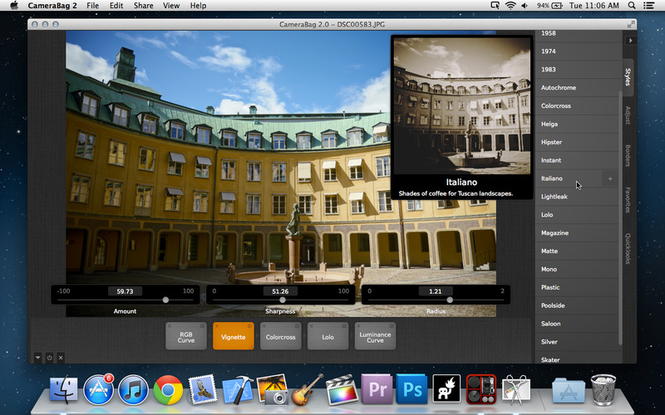Click the Amount value field 59.73
665x415 pixels.
(x=125, y=291)
